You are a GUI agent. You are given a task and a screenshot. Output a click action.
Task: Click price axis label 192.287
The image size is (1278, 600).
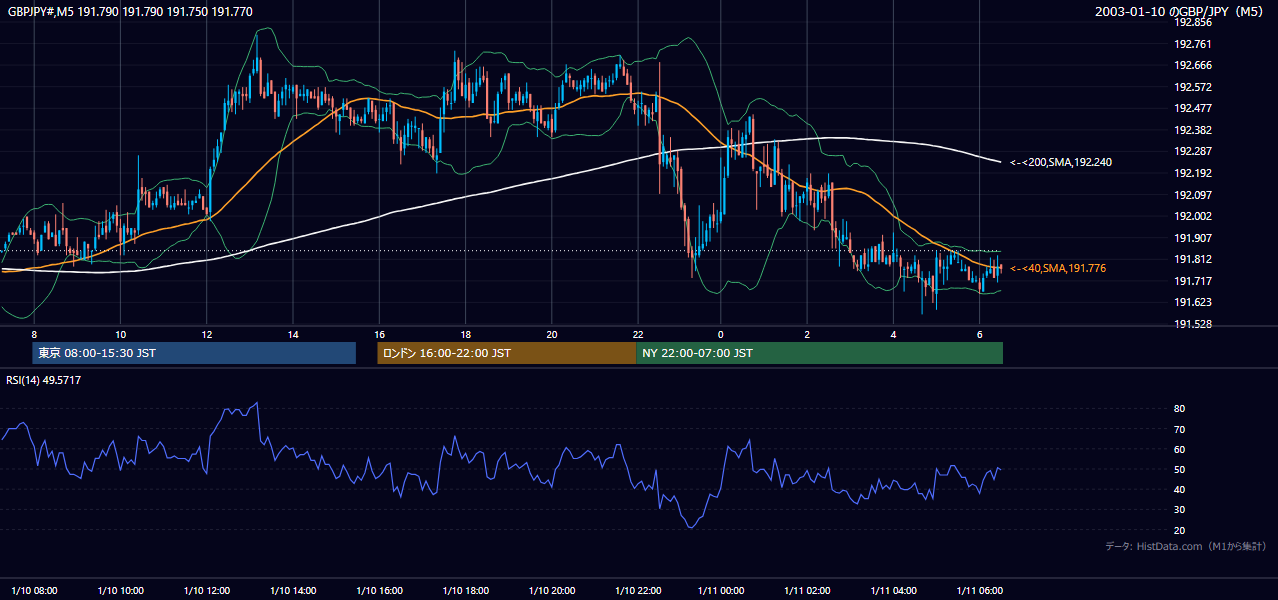pyautogui.click(x=1192, y=151)
